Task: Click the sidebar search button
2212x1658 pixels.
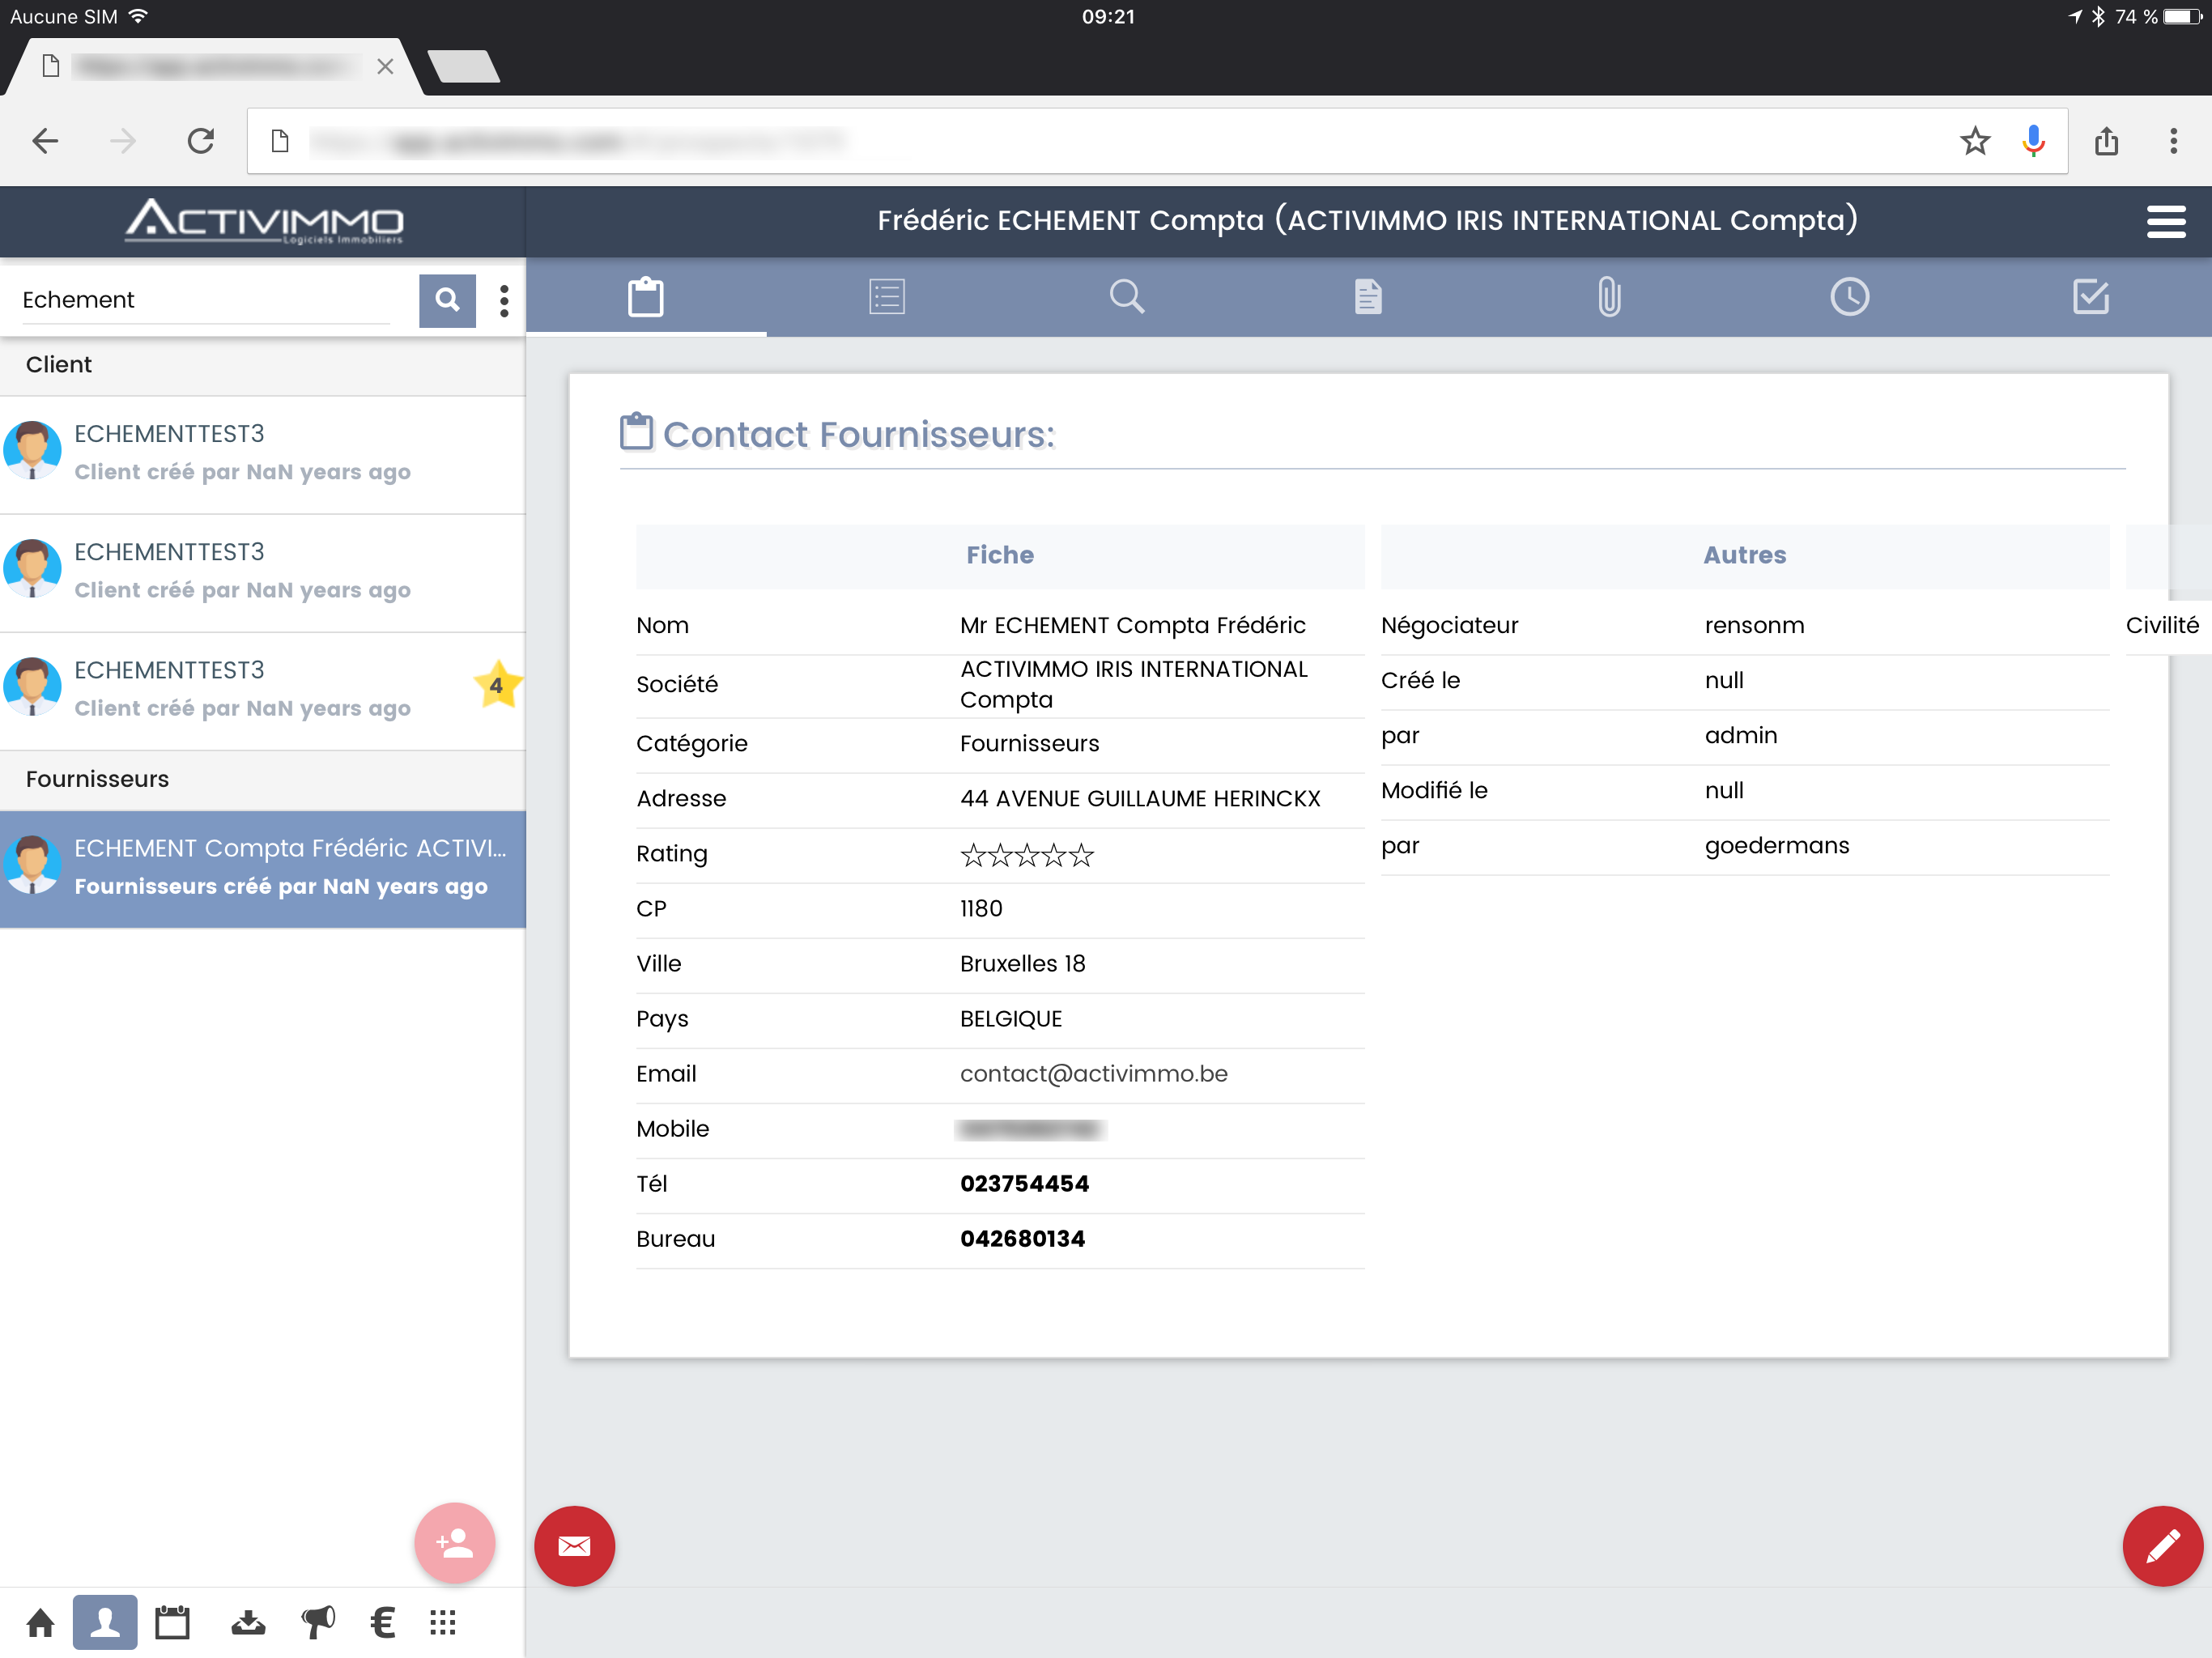Action: pos(447,300)
